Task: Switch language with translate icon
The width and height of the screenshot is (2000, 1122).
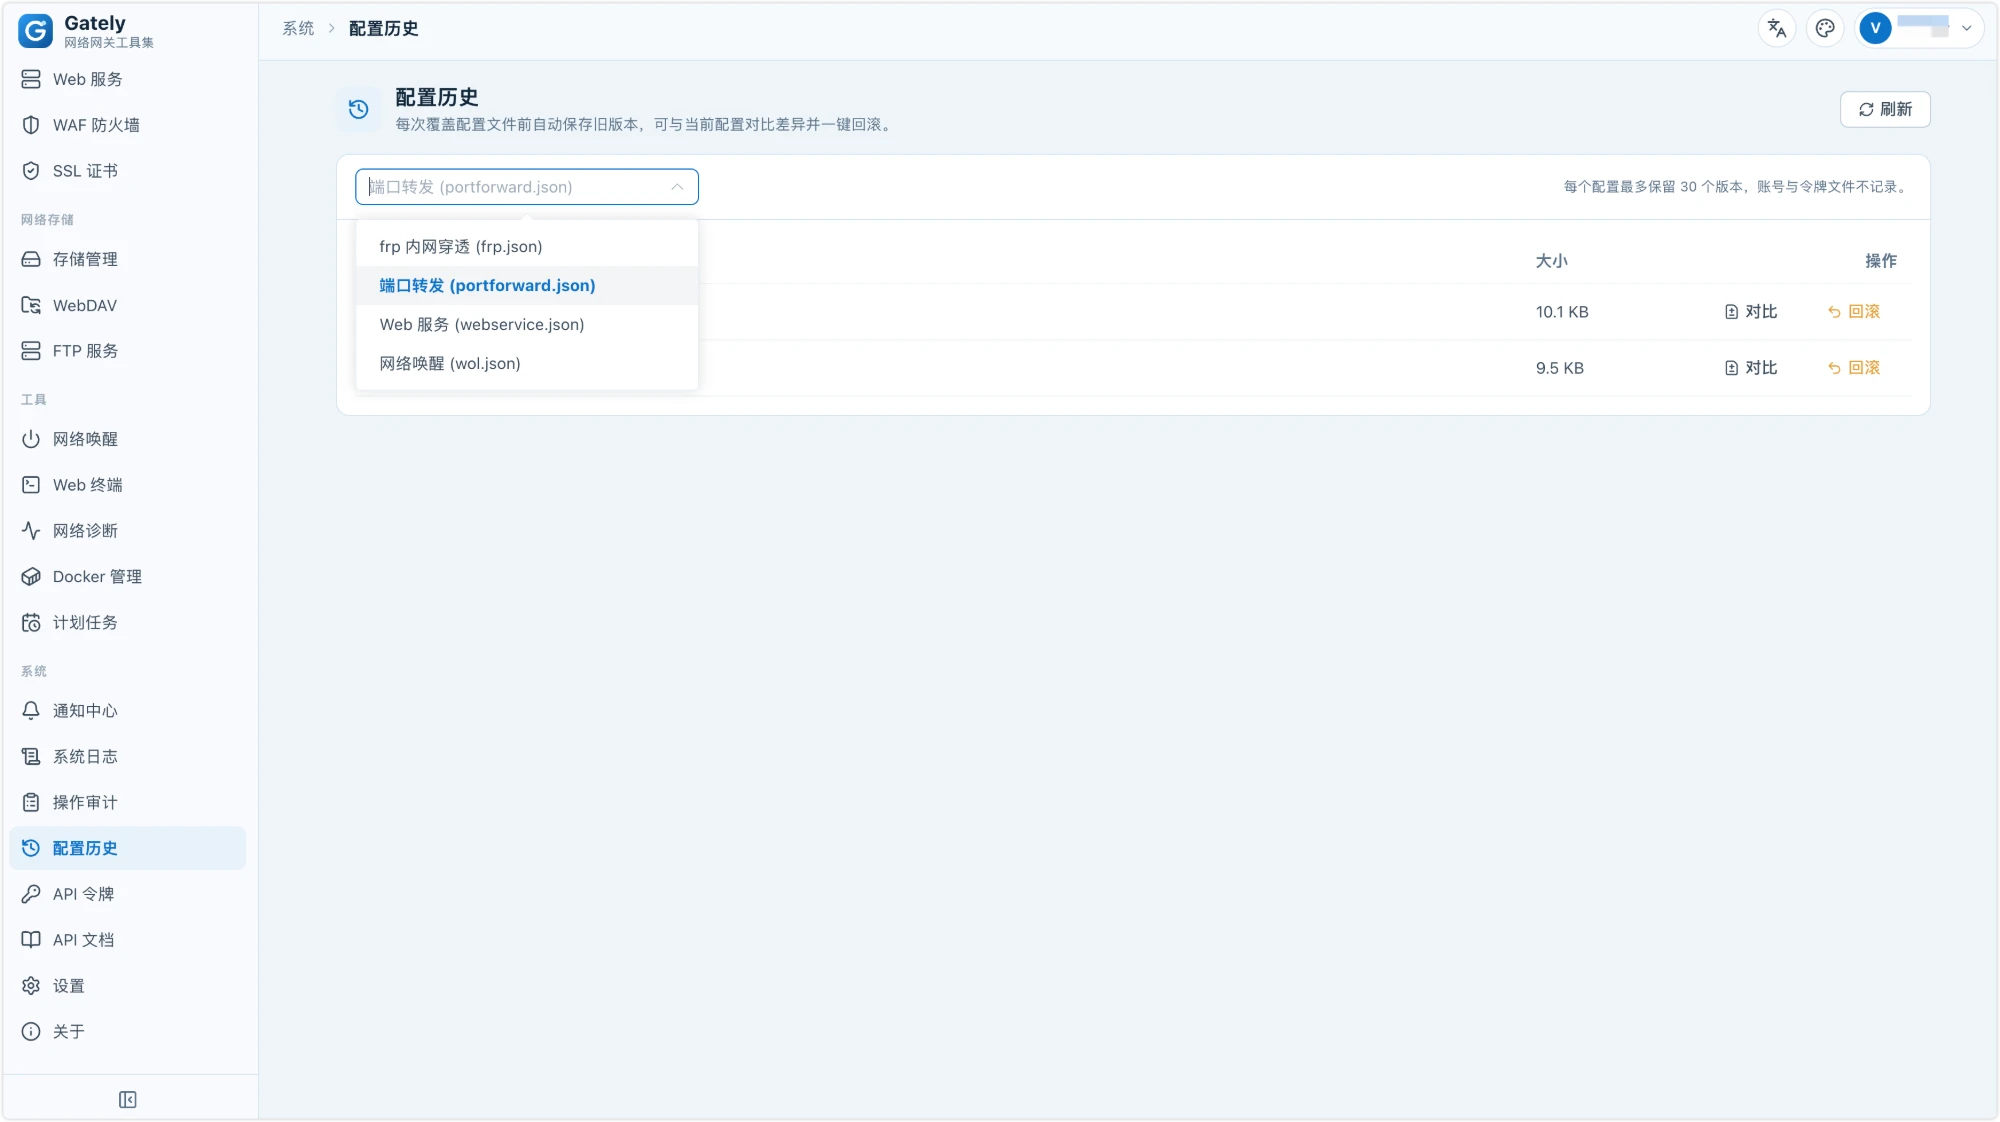Action: point(1777,28)
